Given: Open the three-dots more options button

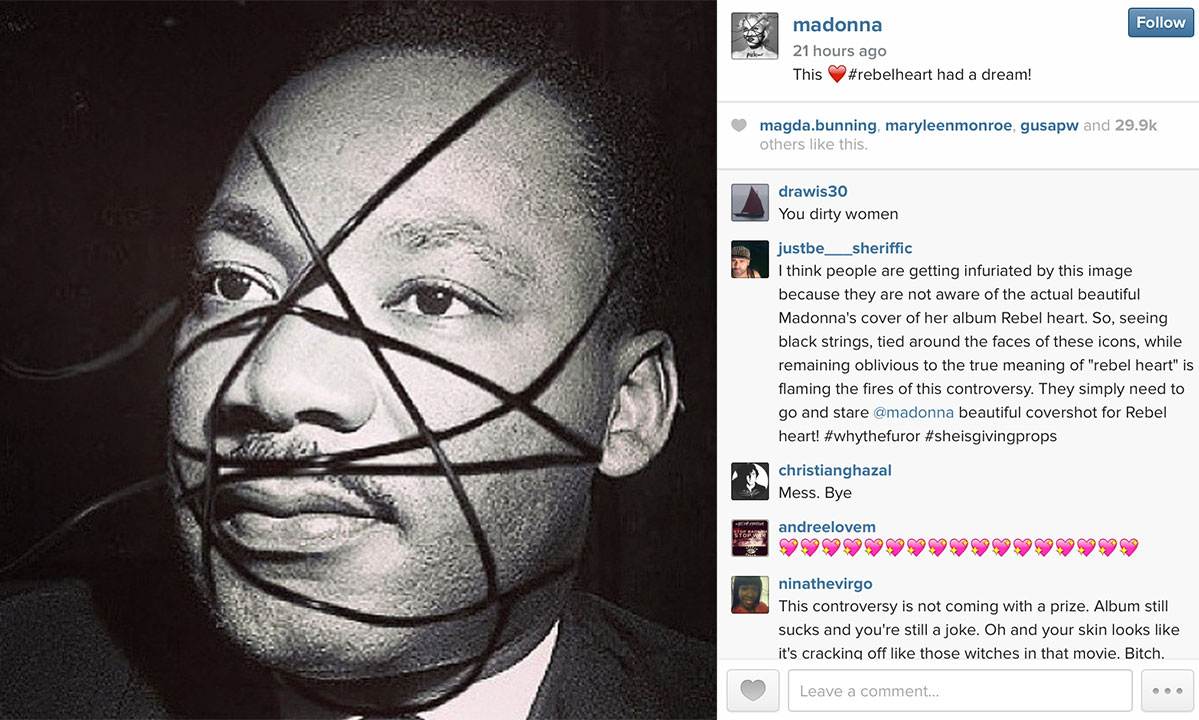Looking at the screenshot, I should click(1167, 691).
